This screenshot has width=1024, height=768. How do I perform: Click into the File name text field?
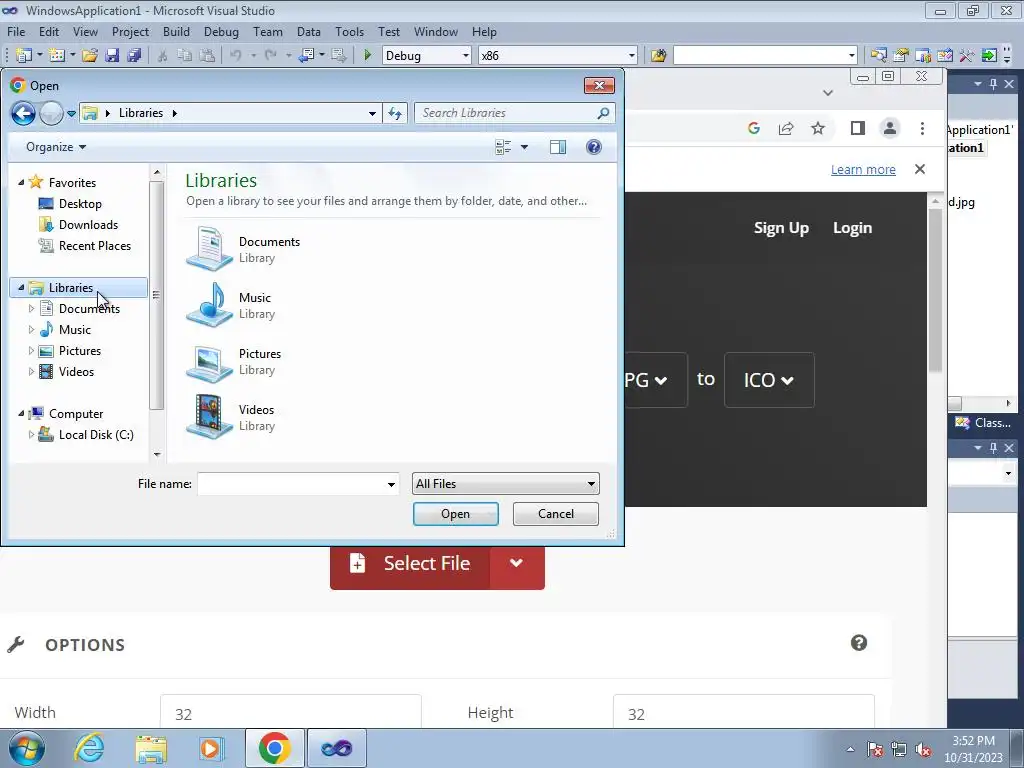(x=291, y=485)
